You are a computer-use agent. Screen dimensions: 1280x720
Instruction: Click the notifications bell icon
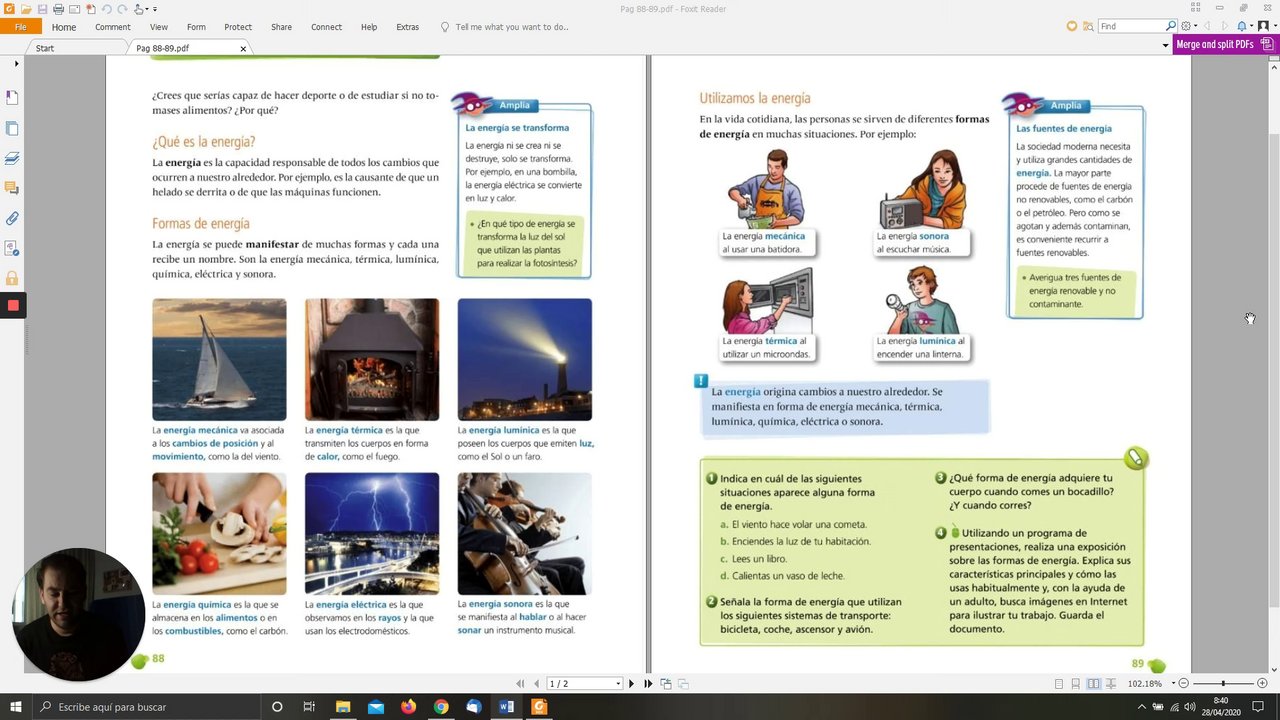(1242, 26)
